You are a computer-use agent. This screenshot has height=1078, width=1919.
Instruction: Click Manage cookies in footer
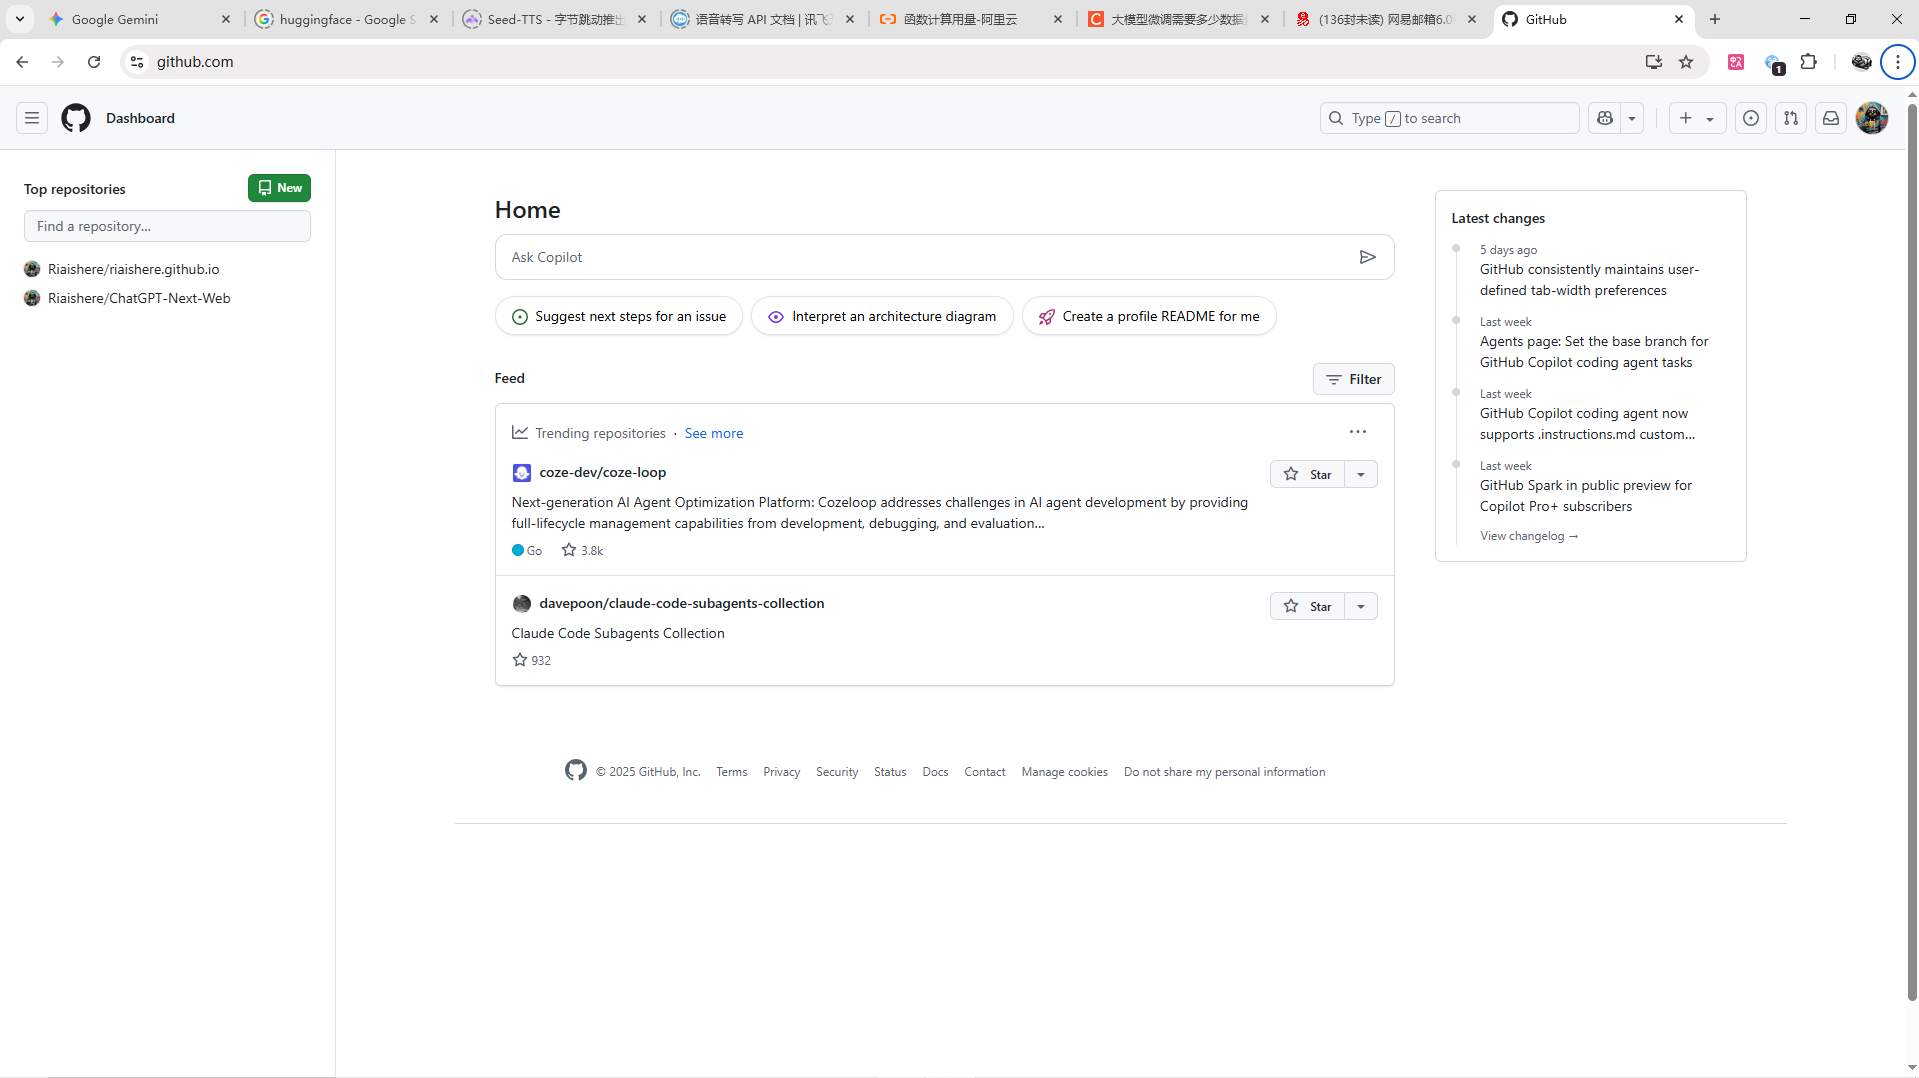coord(1064,772)
